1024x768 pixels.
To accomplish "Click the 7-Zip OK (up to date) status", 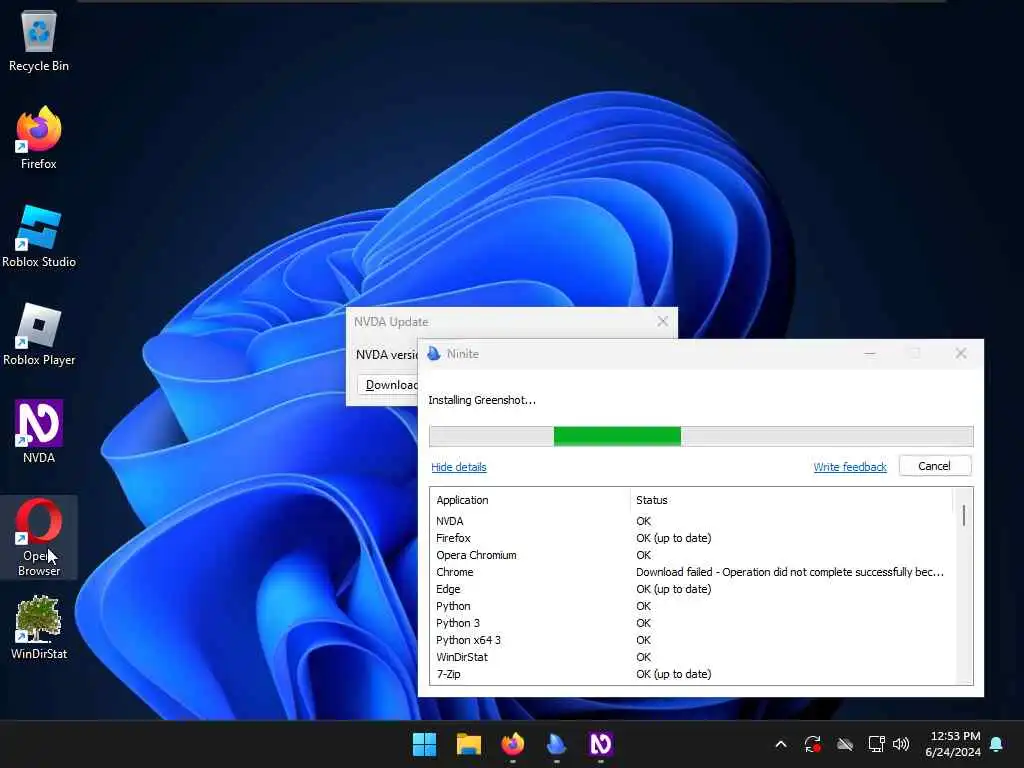I will (673, 674).
